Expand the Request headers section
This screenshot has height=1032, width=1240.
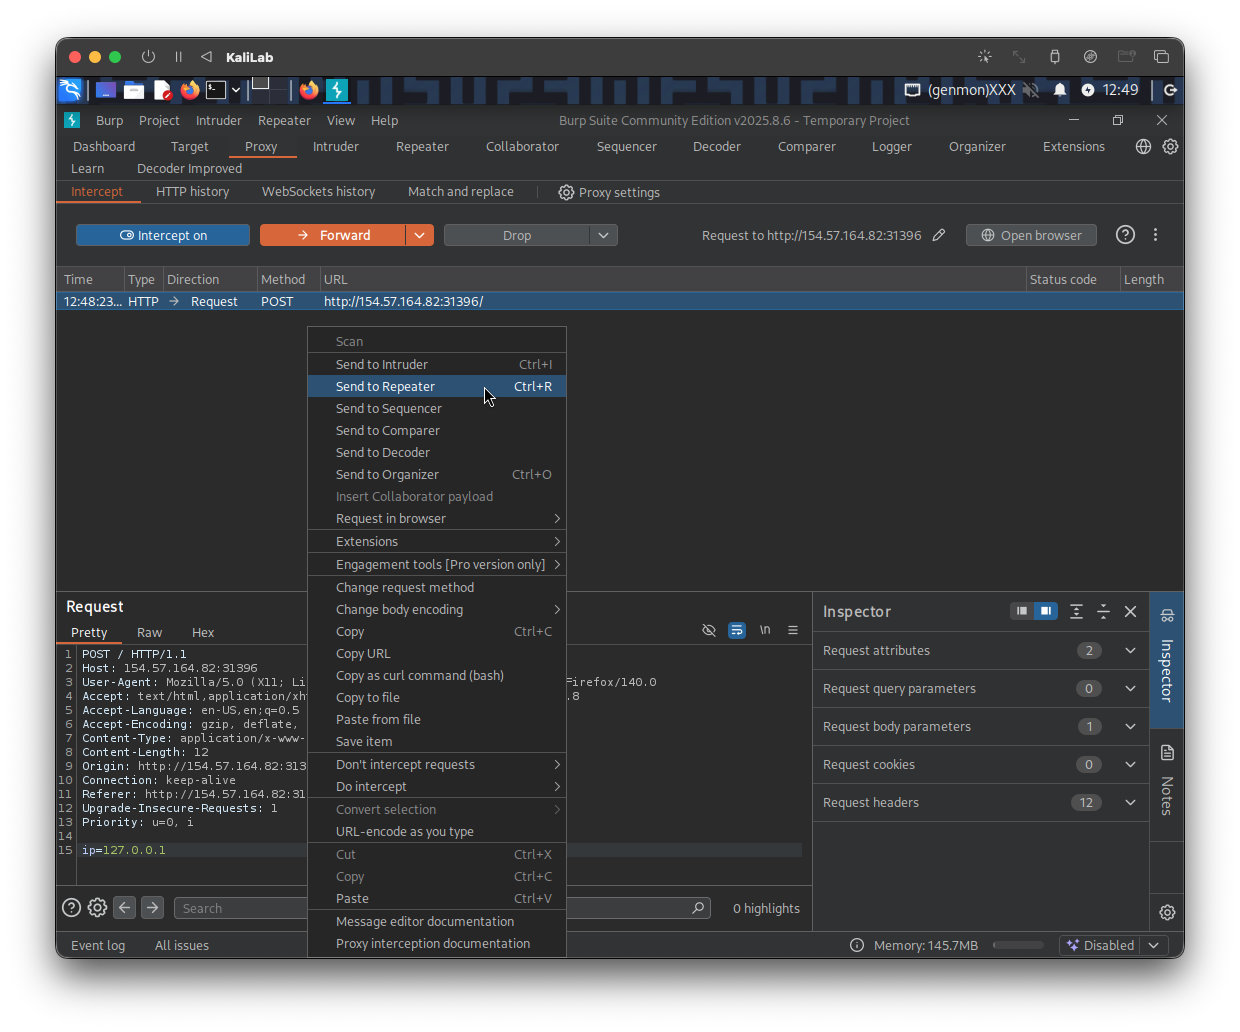click(1130, 803)
